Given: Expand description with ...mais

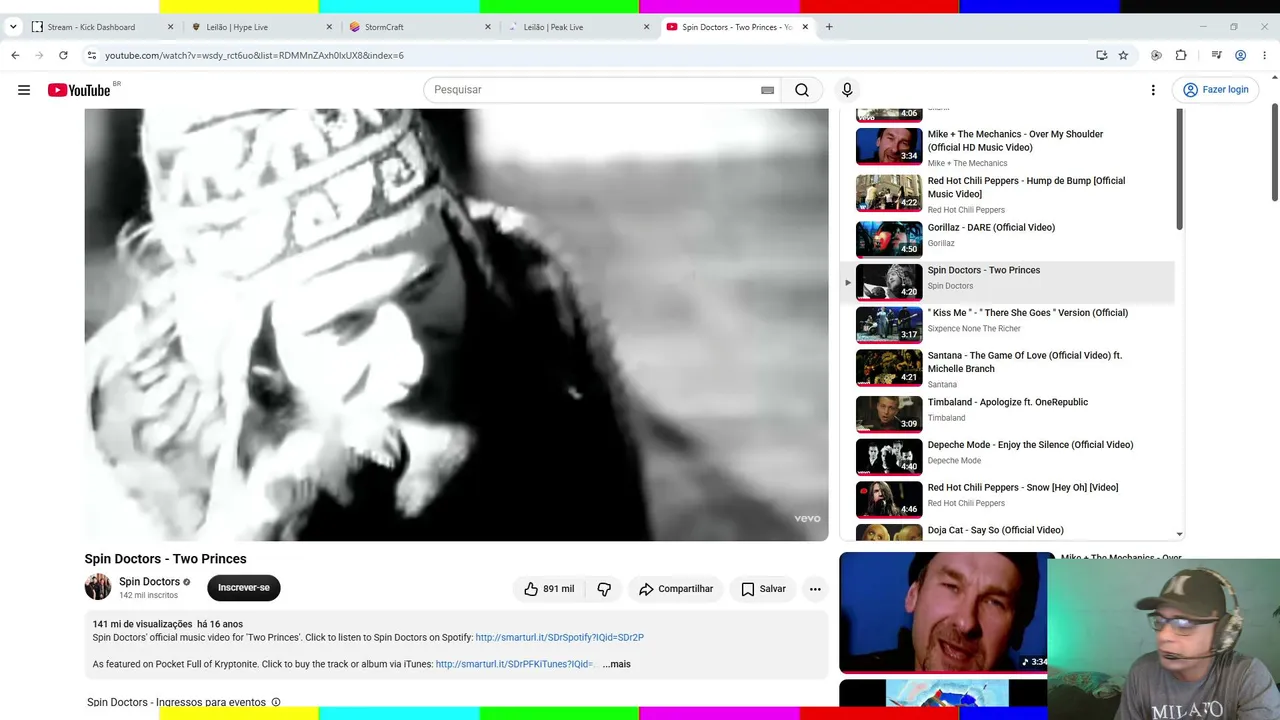Looking at the screenshot, I should 616,664.
